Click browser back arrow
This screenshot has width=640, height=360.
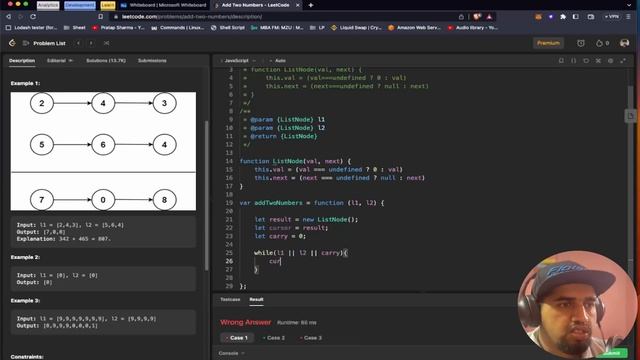[8, 16]
